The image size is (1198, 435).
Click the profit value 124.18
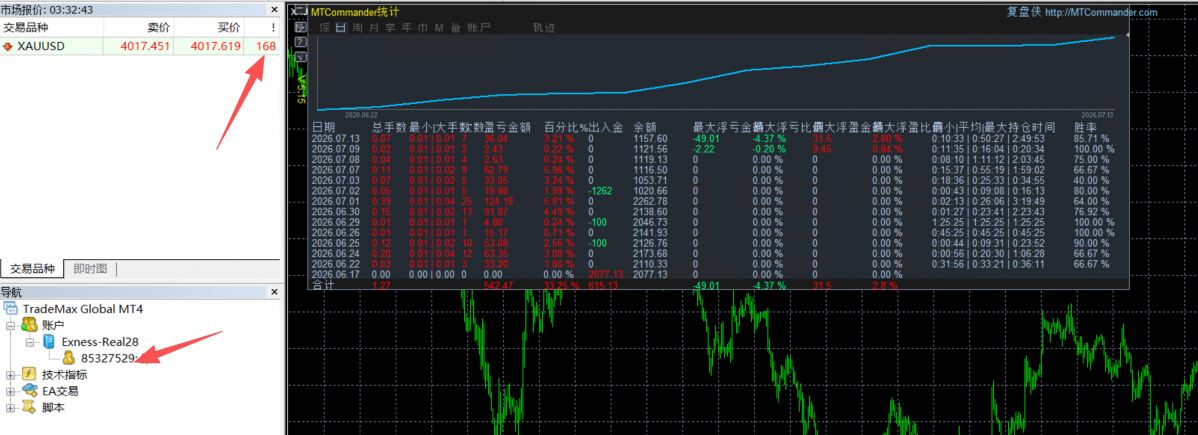pos(499,202)
